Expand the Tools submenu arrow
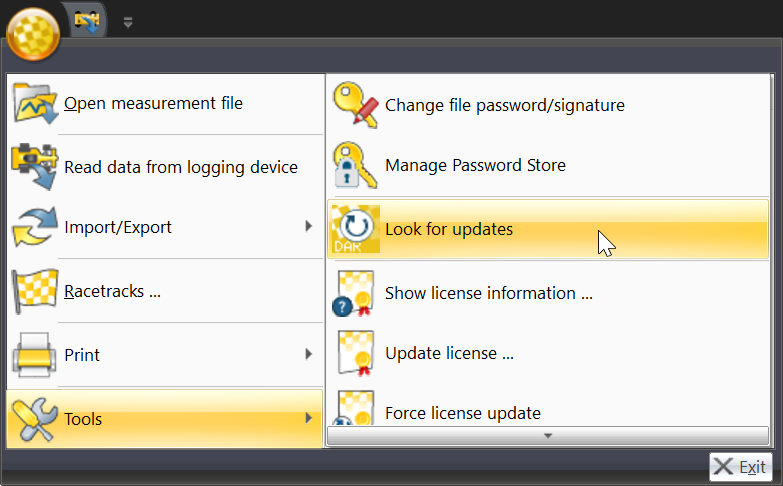The width and height of the screenshot is (783, 486). [309, 419]
